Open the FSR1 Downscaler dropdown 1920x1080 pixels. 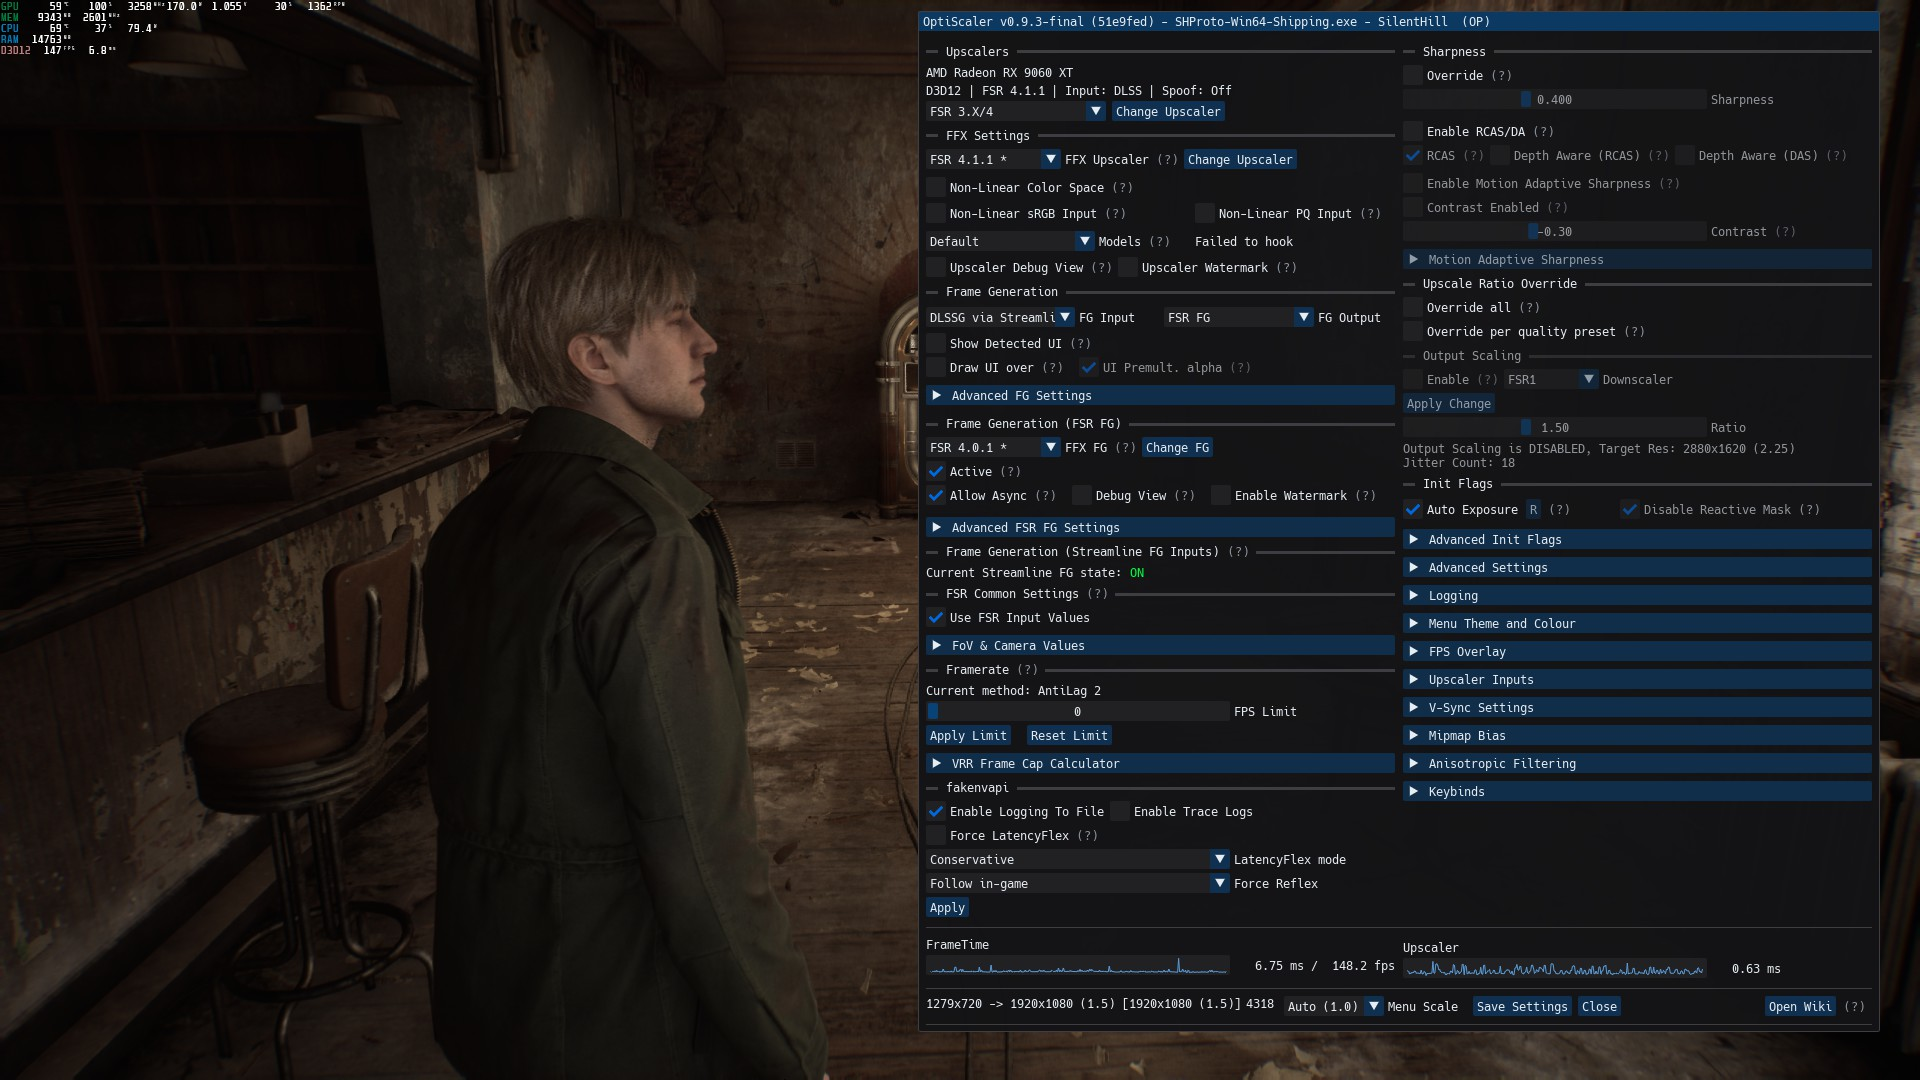point(1550,380)
